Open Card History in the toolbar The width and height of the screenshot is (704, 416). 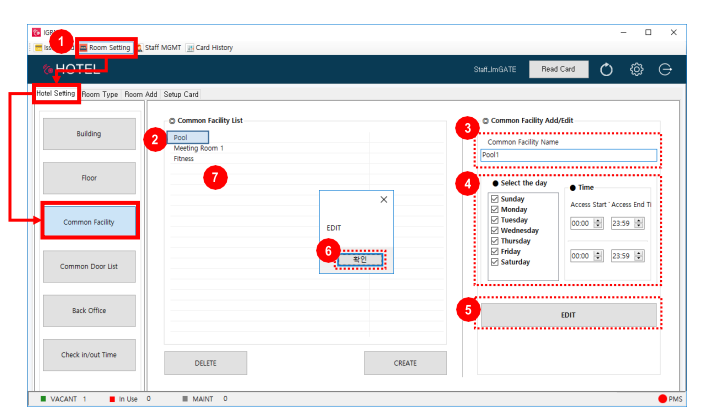click(x=210, y=48)
